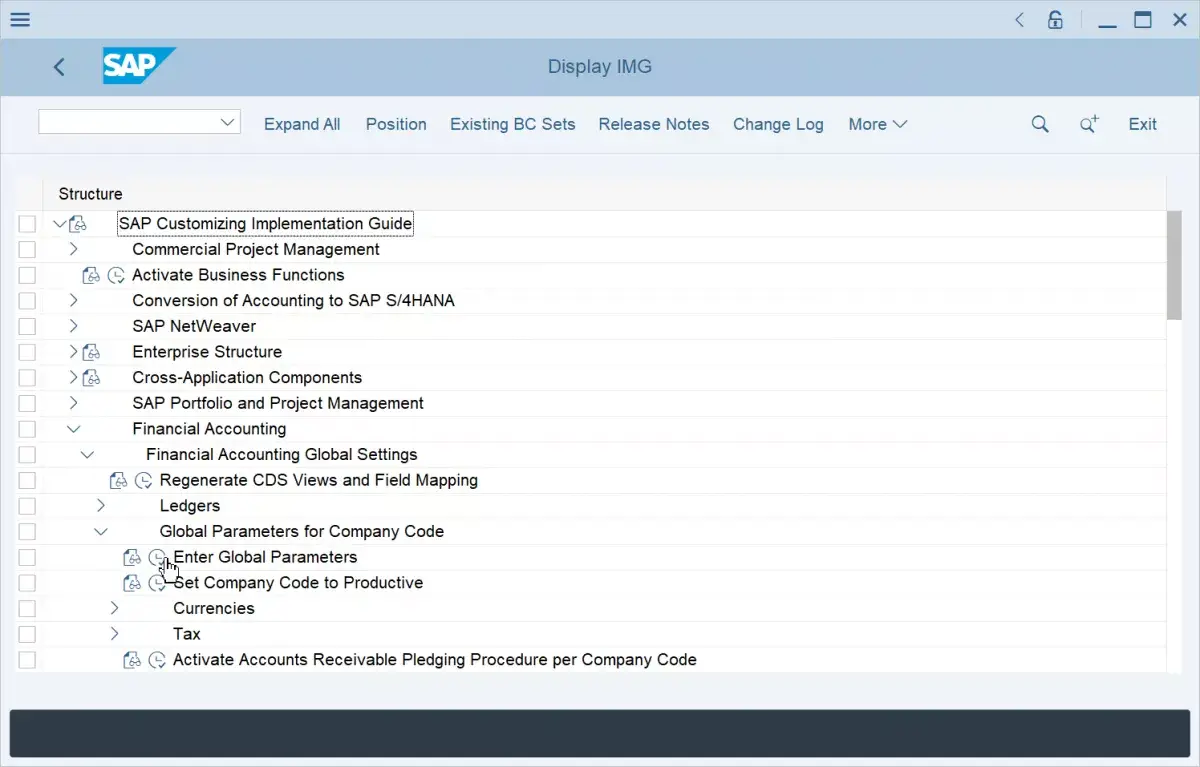Expand Conversion of Accounting to SAP S/4HANA

(x=73, y=300)
